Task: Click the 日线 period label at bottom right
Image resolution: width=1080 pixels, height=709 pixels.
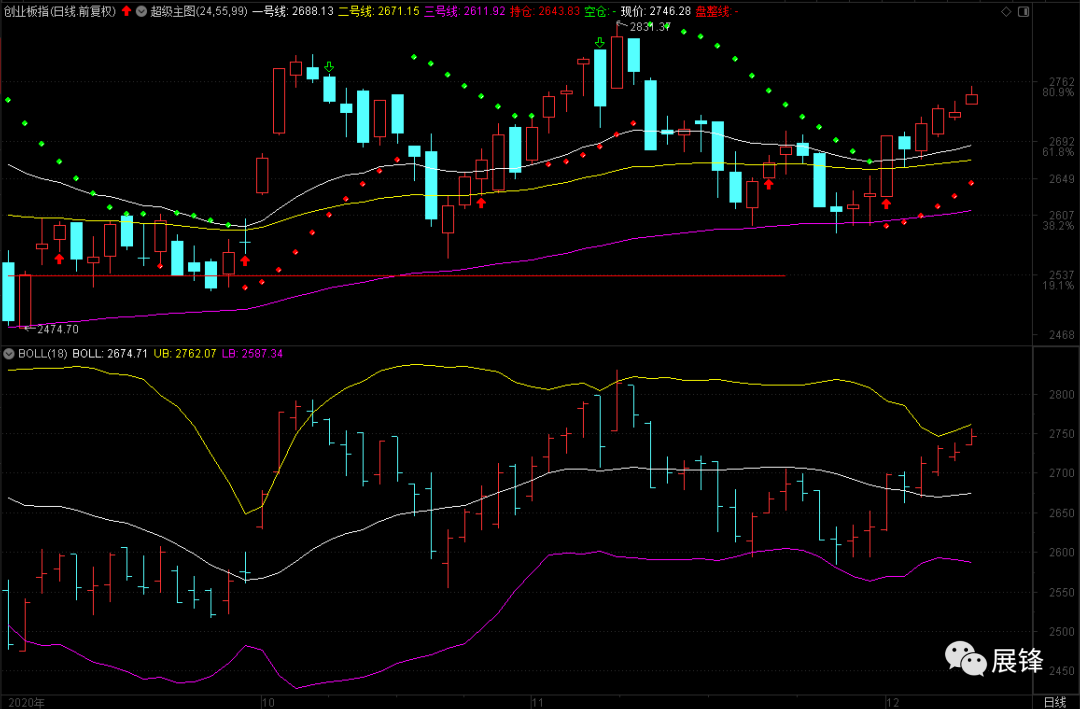Action: tap(1054, 701)
